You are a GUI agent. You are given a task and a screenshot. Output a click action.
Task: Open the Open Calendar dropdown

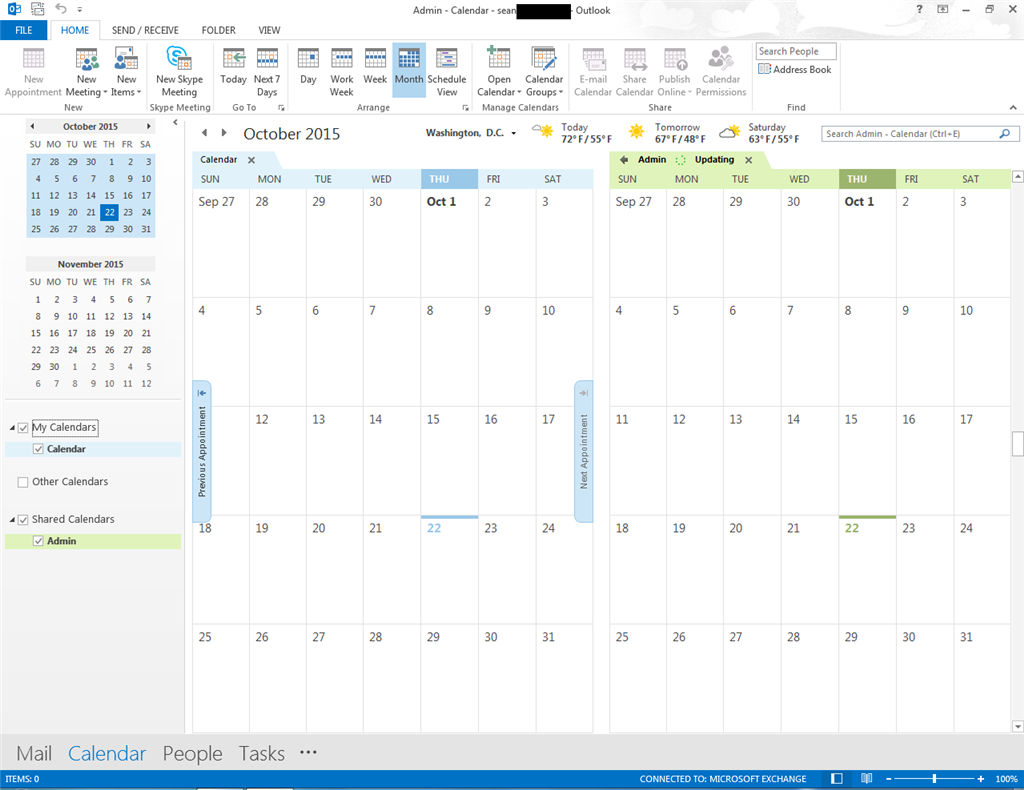point(499,72)
